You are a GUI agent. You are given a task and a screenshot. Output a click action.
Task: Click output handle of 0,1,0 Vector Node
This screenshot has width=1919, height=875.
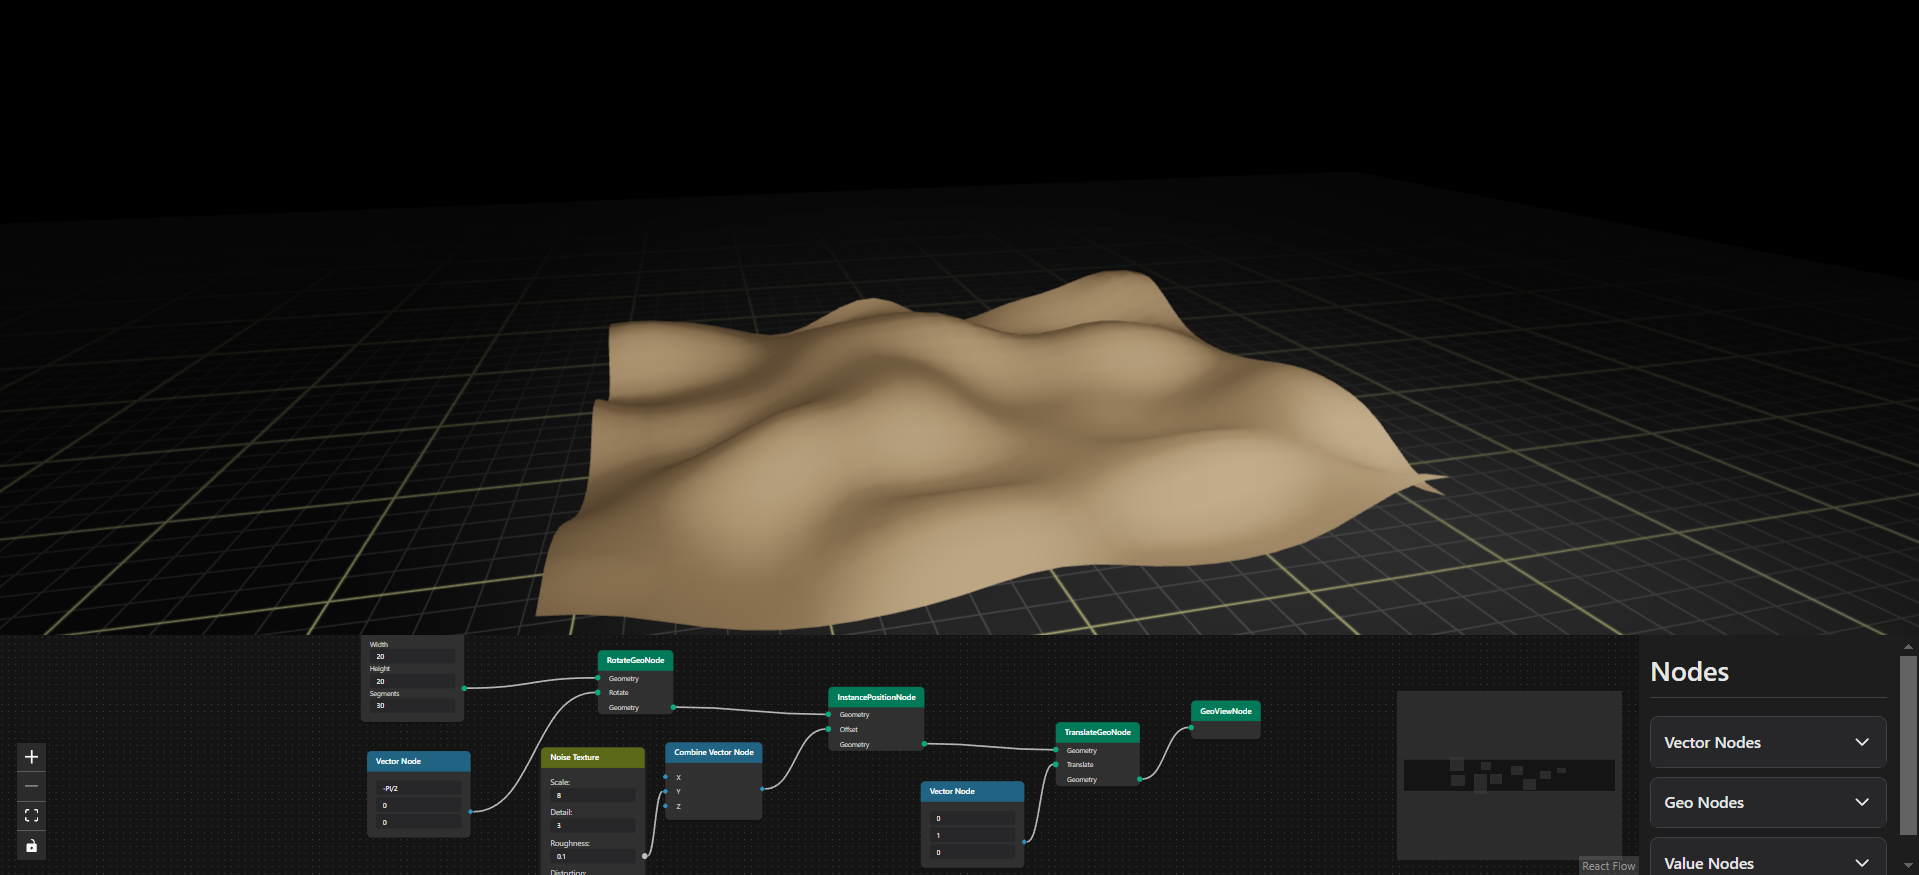coord(1024,841)
